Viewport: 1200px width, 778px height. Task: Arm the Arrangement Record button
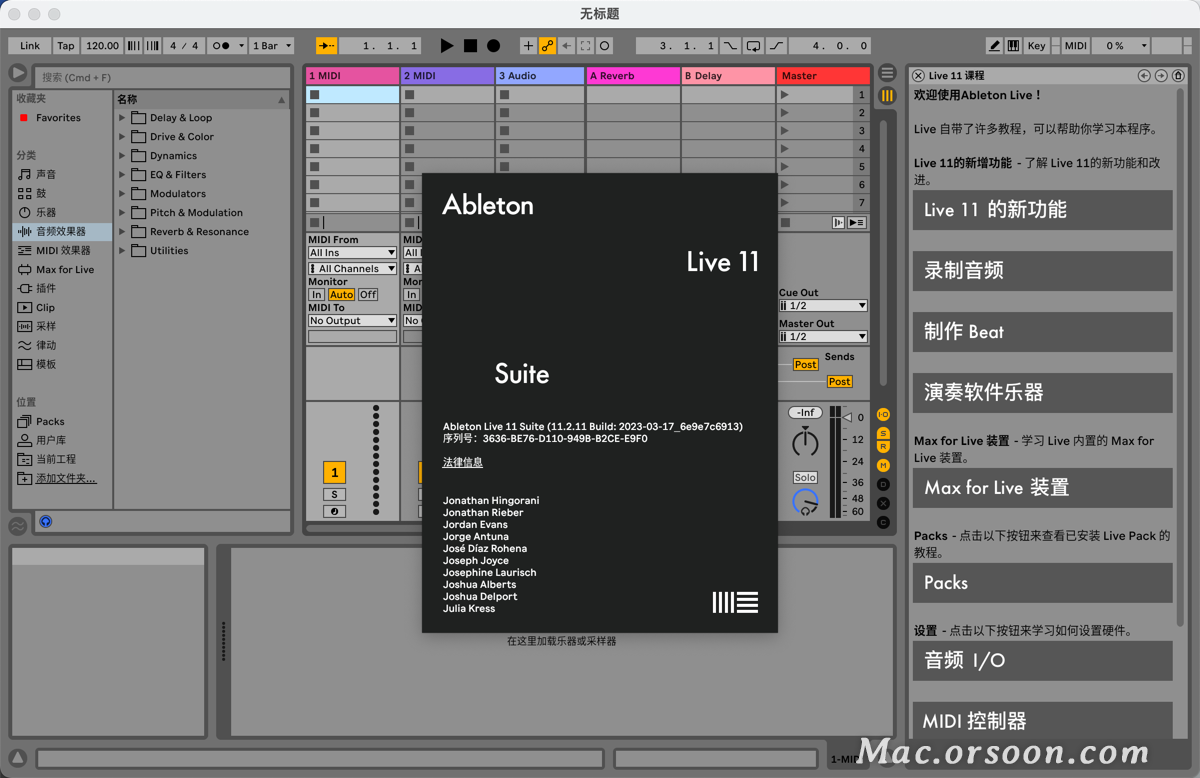click(x=493, y=46)
